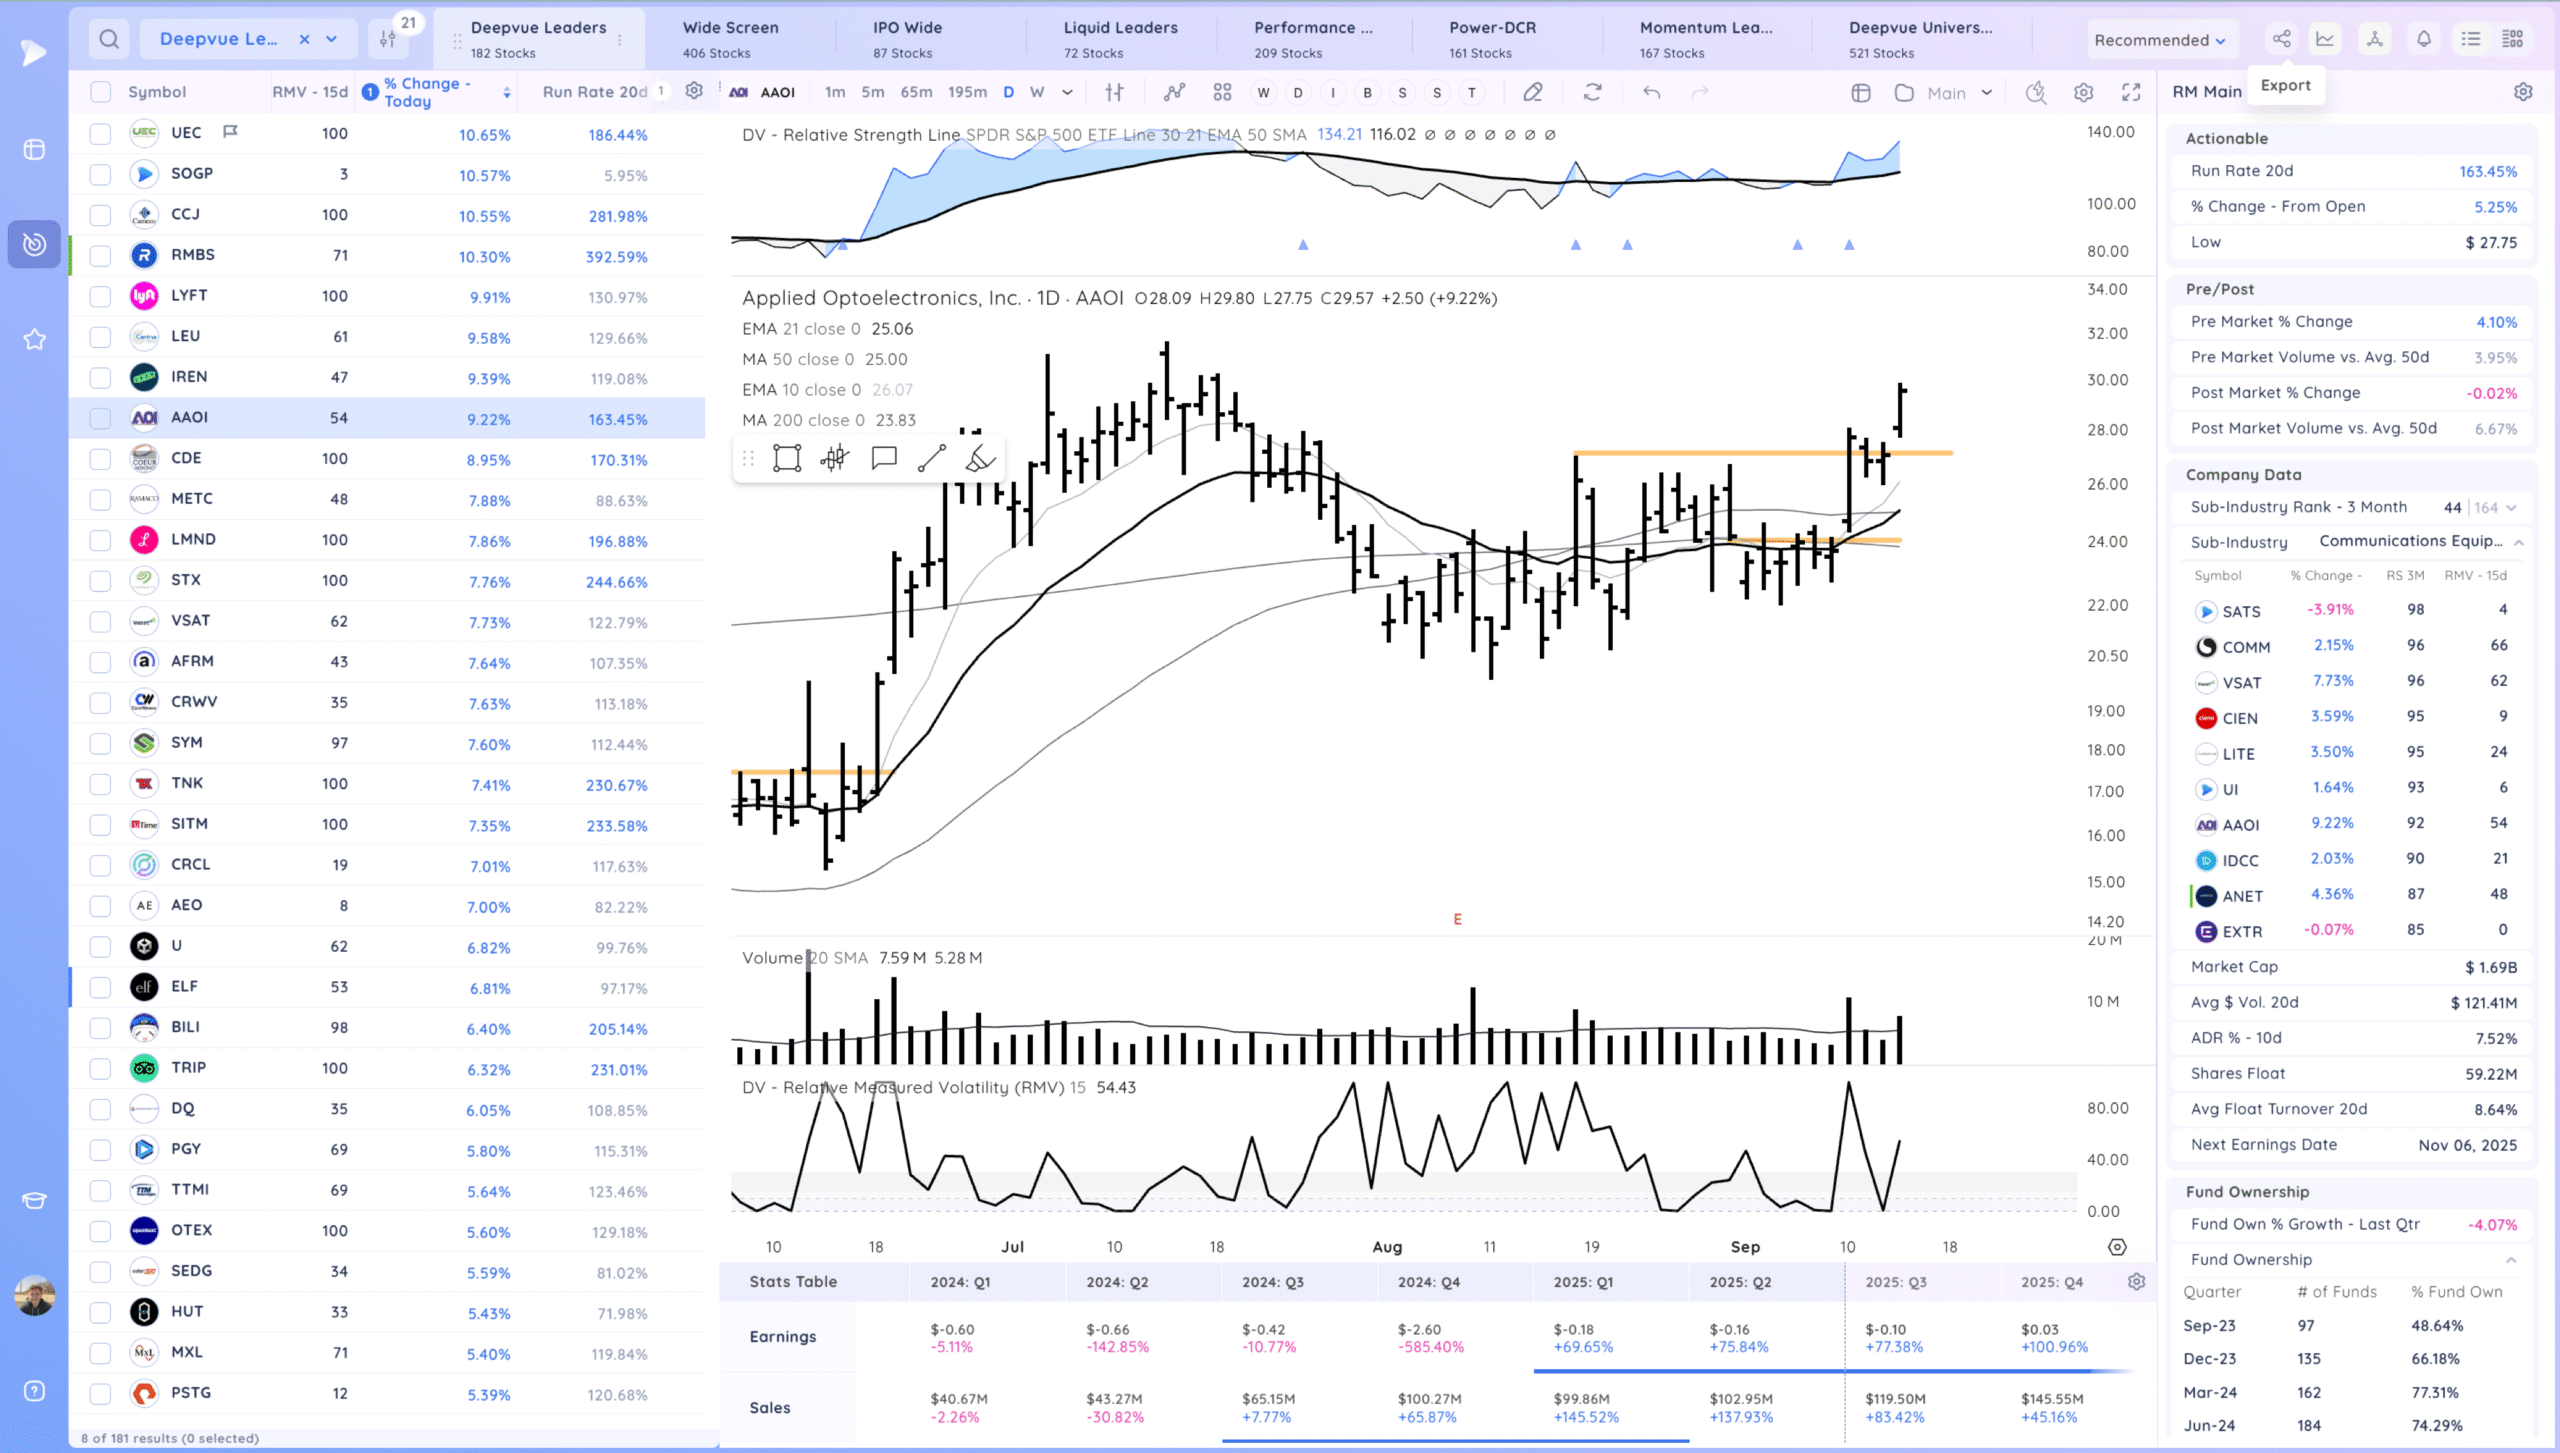Select the RMBS row in watchlist
This screenshot has height=1453, width=2560.
[x=387, y=256]
